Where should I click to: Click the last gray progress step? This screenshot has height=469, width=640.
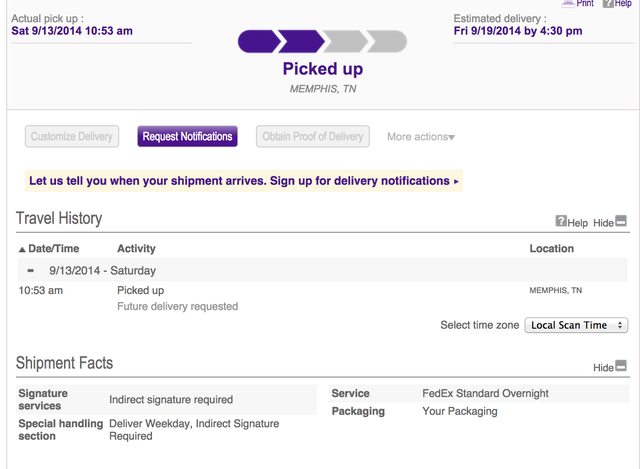tap(386, 41)
